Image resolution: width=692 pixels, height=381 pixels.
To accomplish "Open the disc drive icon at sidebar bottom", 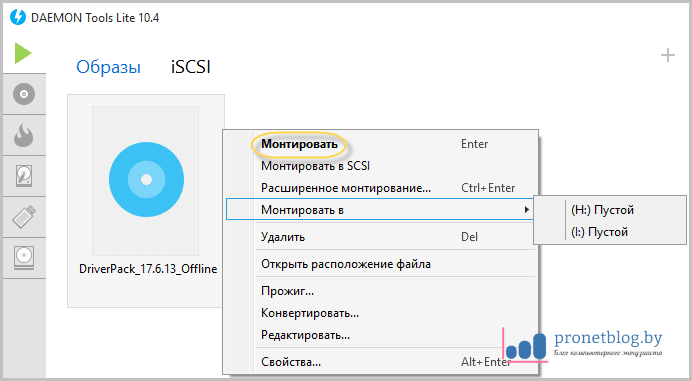I will [x=24, y=258].
